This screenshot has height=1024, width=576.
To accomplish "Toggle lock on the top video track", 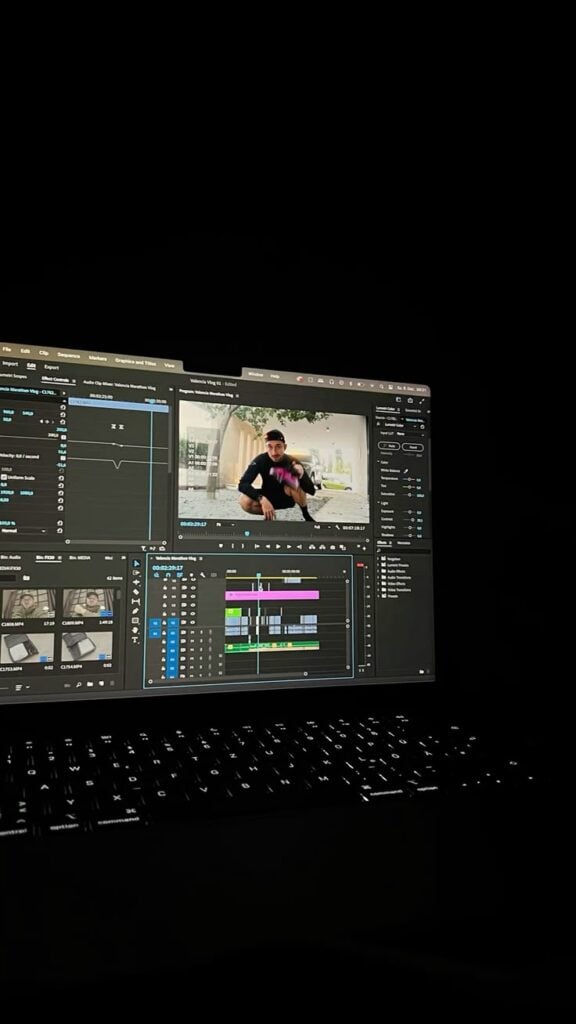I will [x=165, y=588].
